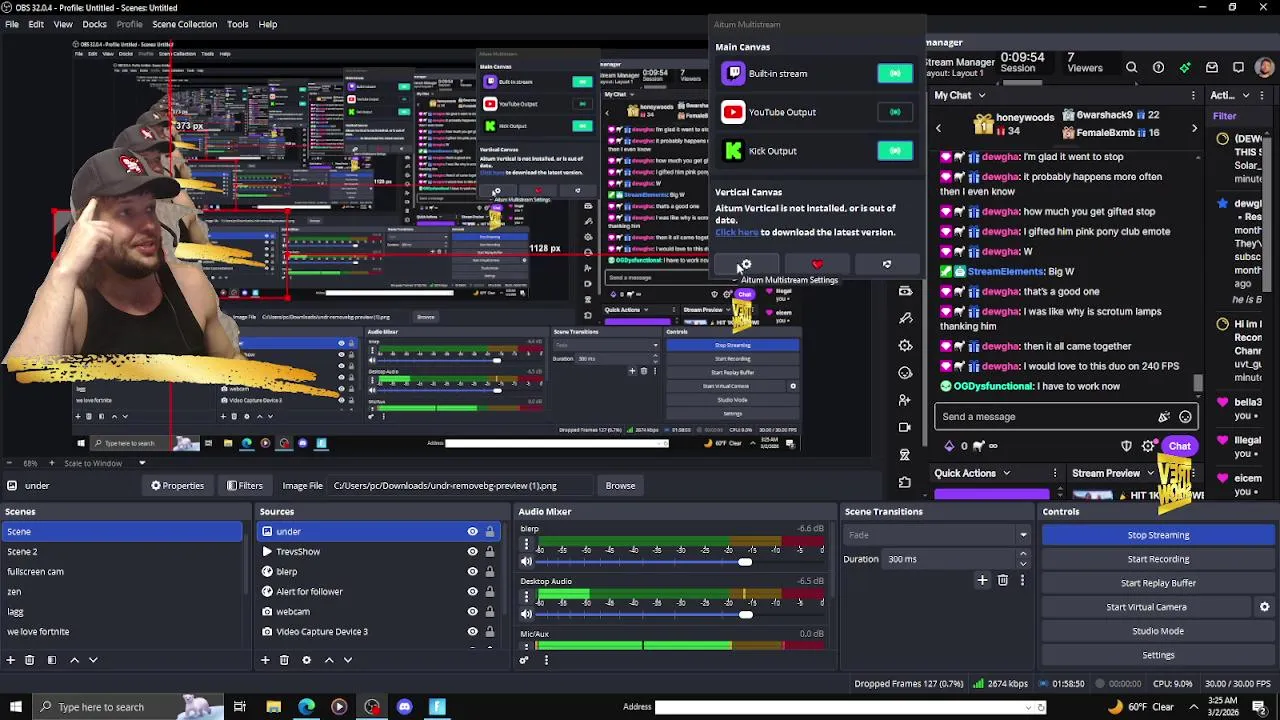Viewport: 1280px width, 720px height.
Task: Open the emote picker smiley icon
Action: 1185,417
